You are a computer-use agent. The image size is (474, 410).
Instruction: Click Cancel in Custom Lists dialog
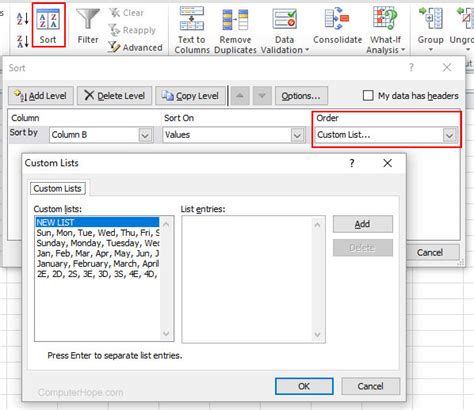coord(371,386)
